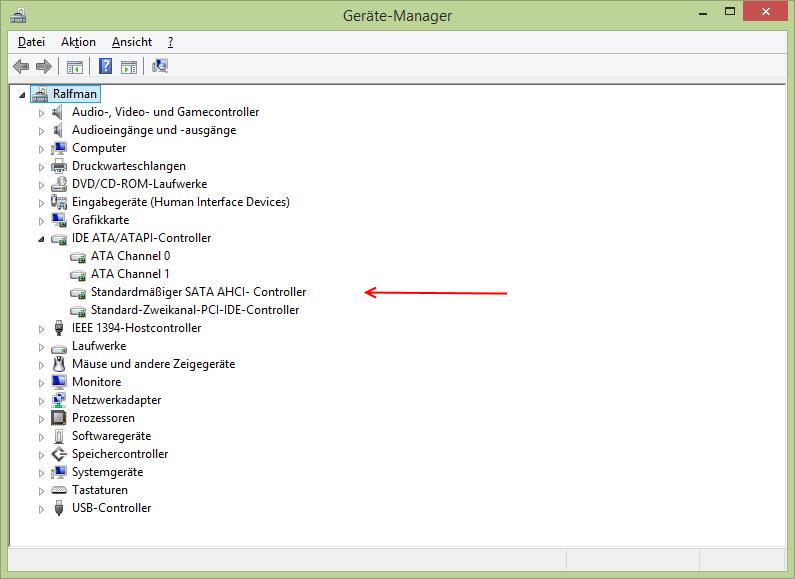Select the Audioeingänge und -ausgänge label
This screenshot has height=579, width=795.
154,130
